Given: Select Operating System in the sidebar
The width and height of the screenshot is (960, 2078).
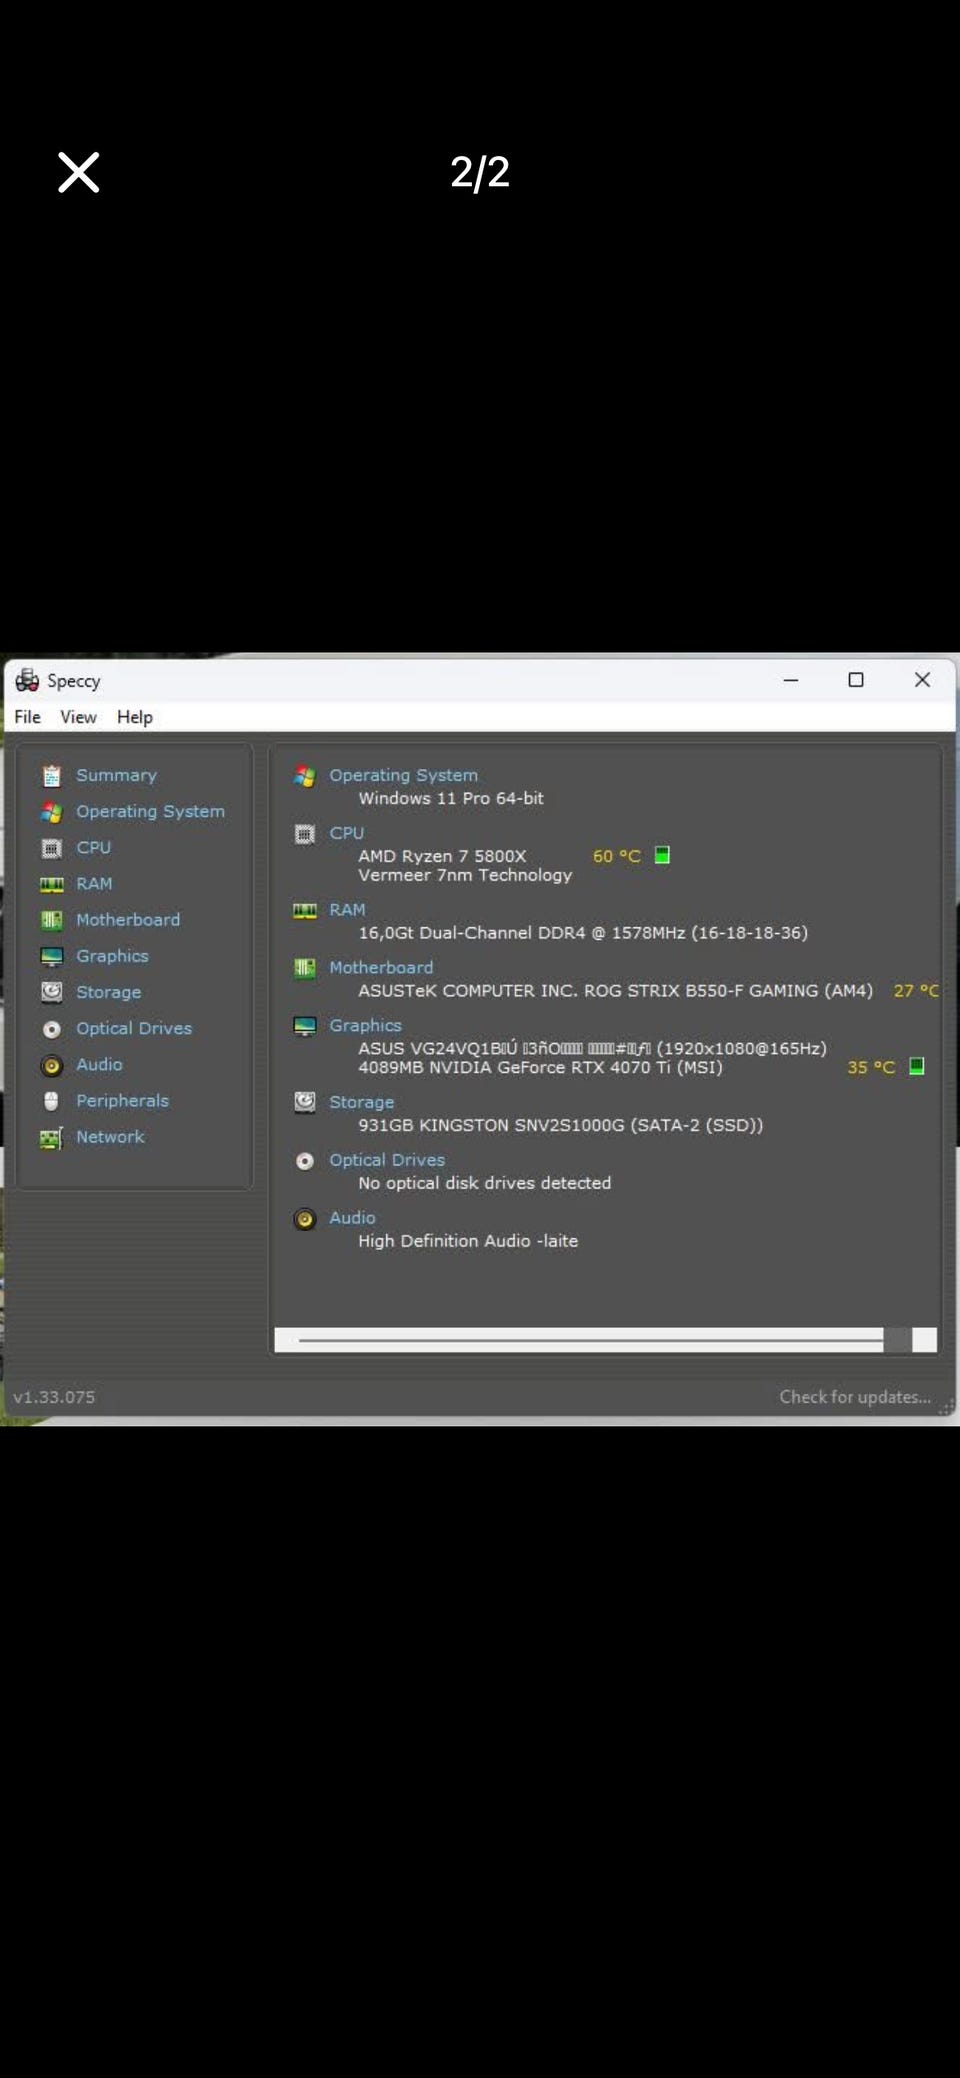Looking at the screenshot, I should click(150, 811).
